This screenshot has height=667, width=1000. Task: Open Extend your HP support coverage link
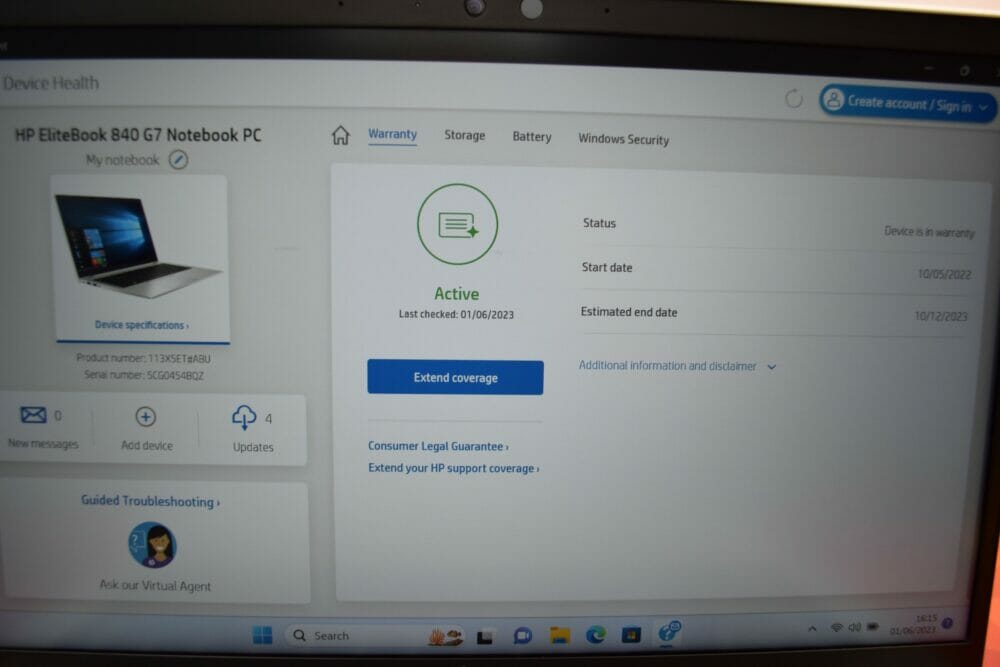[453, 468]
